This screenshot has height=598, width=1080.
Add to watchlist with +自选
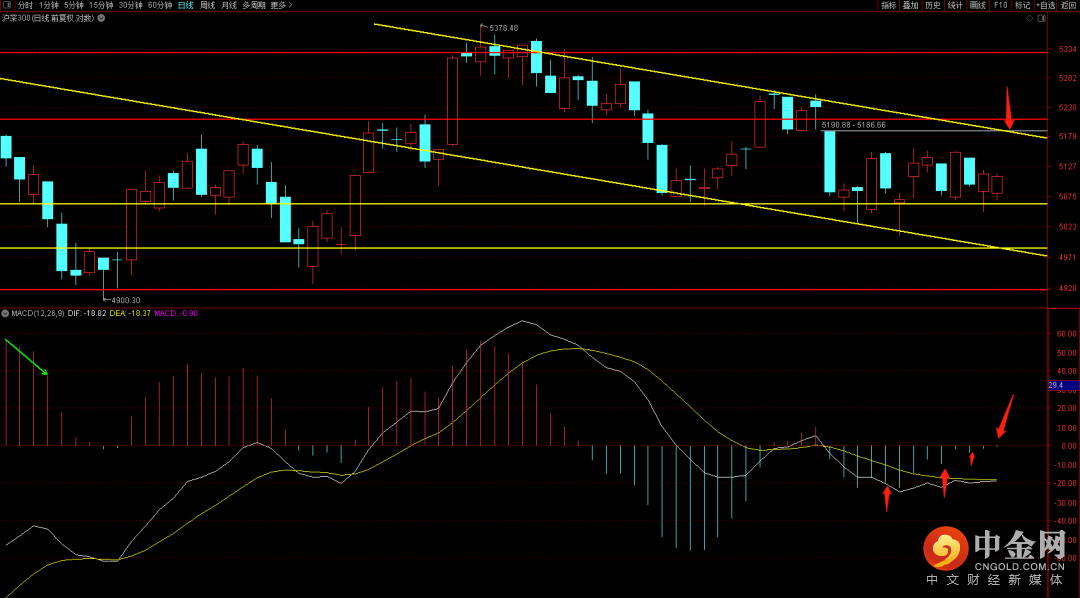click(1045, 5)
